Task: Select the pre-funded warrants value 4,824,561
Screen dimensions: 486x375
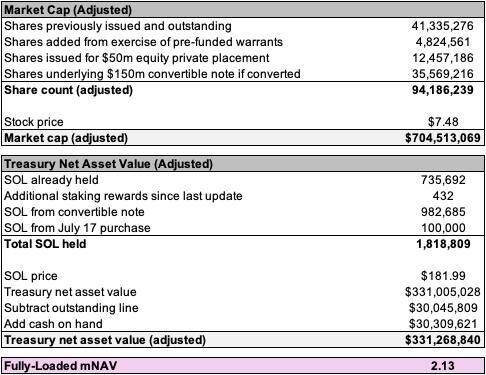Action: tap(443, 42)
